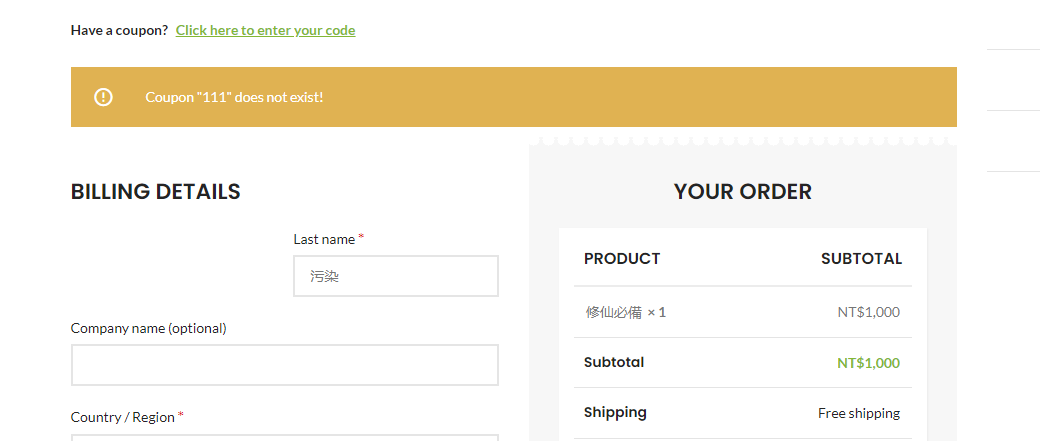Screen dimensions: 1040x441
Task: Select the BILLING DETAILS heading
Action: [155, 191]
